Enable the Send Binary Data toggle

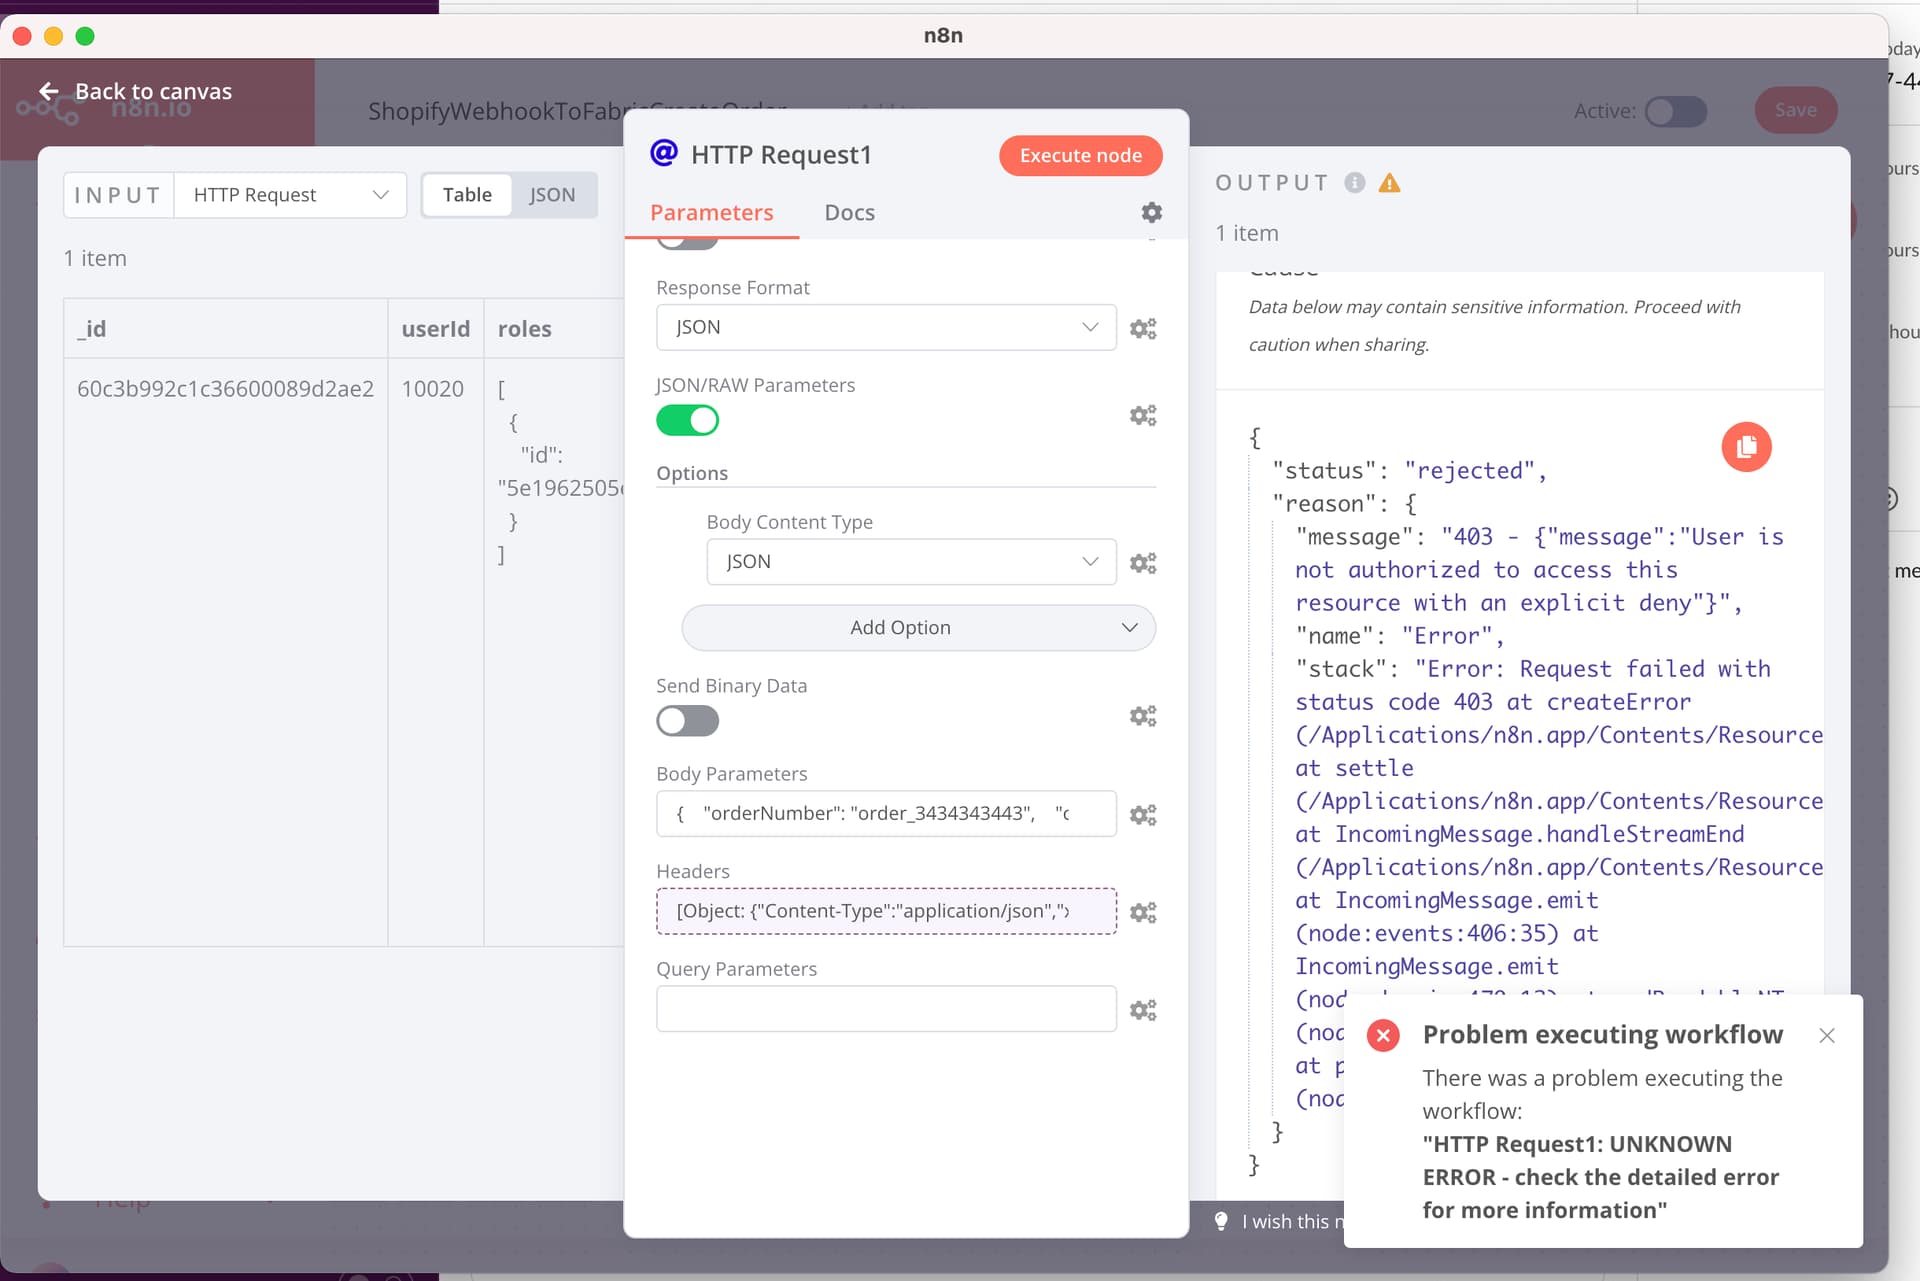(x=687, y=720)
